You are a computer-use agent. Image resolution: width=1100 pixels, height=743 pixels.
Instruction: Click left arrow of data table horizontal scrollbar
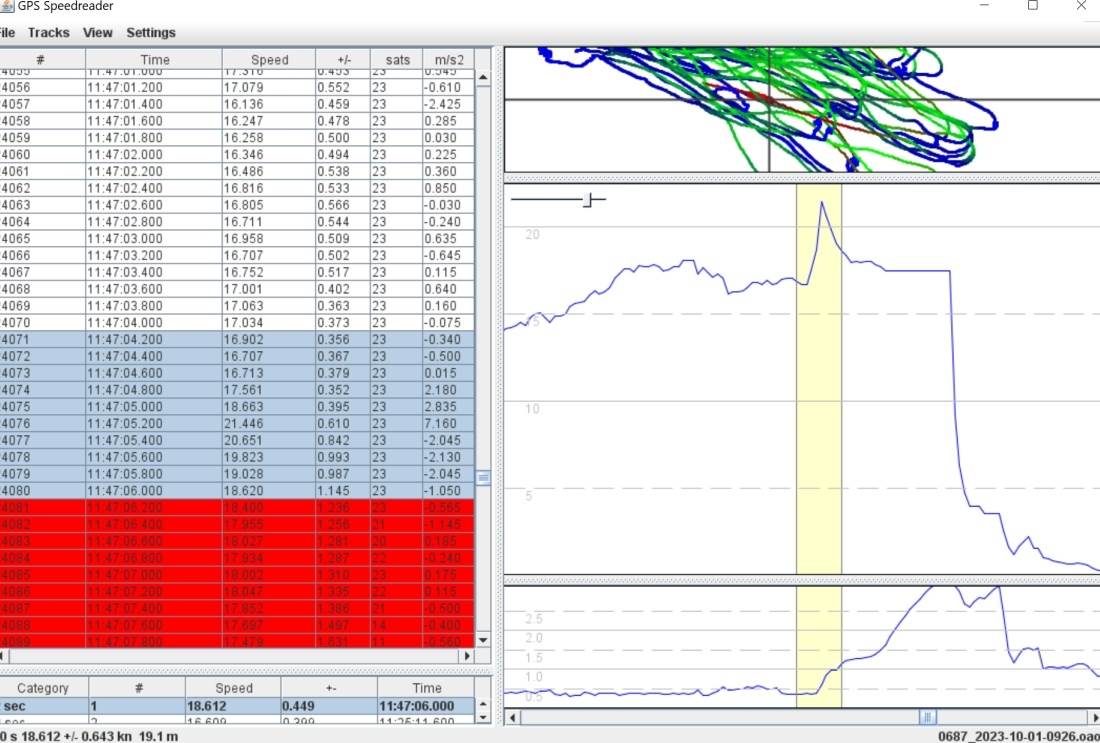(x=2, y=656)
